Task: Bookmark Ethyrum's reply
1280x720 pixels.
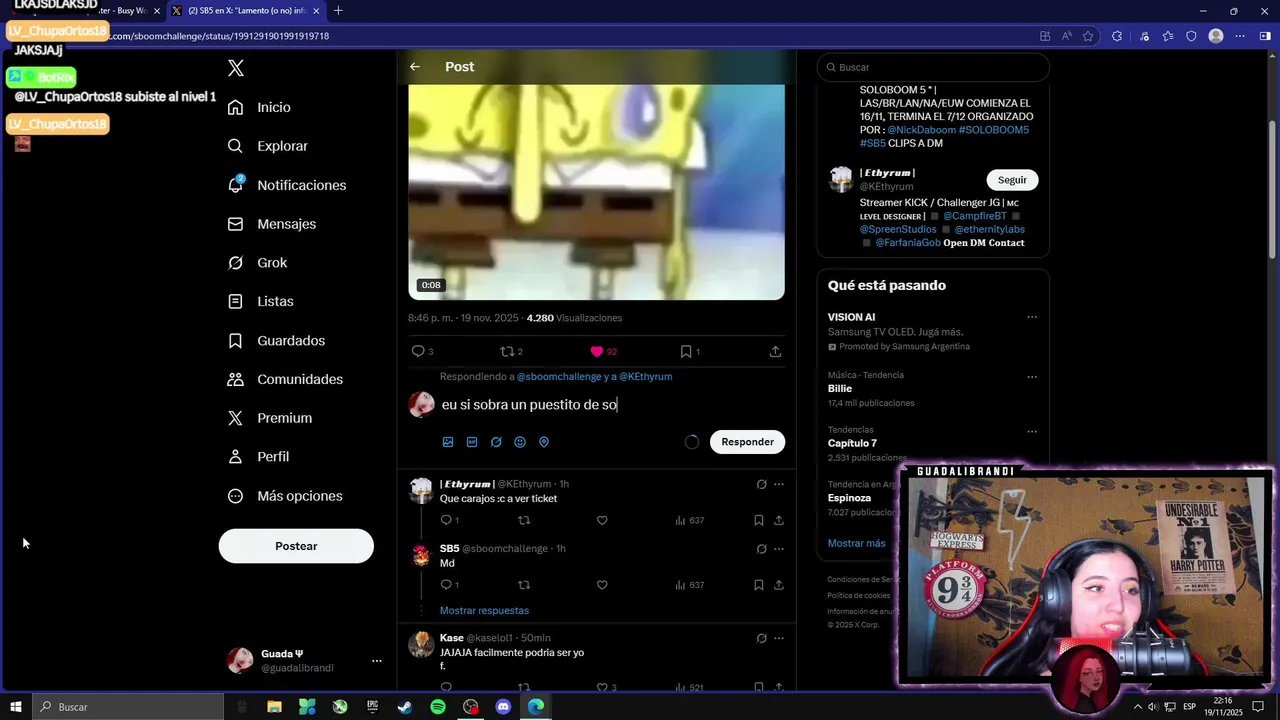Action: pos(759,520)
